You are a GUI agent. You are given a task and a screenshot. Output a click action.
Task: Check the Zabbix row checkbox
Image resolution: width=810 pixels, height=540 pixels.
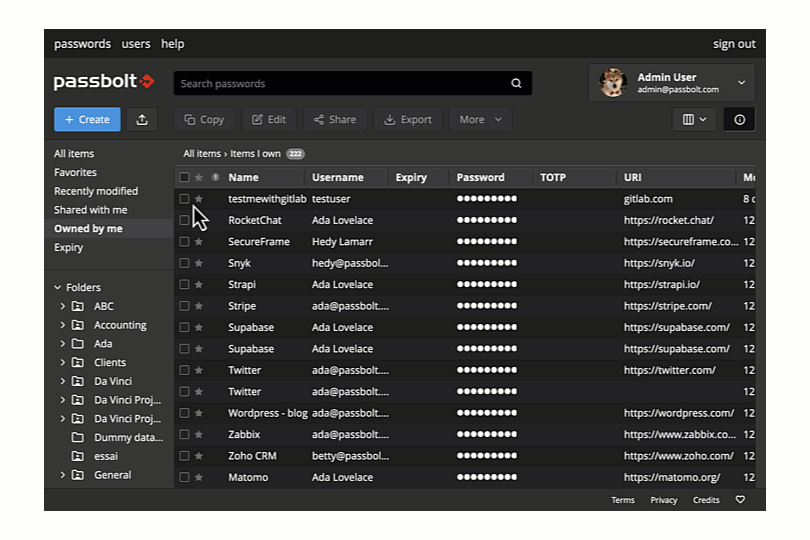(184, 435)
